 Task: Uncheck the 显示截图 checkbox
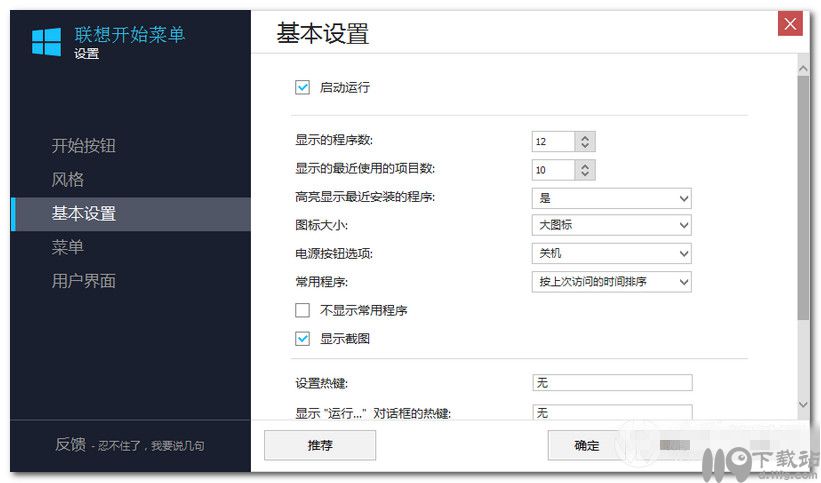click(303, 338)
